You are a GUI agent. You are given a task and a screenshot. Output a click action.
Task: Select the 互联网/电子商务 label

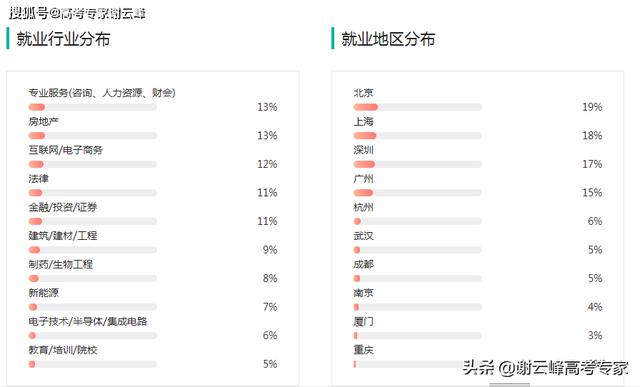point(65,150)
